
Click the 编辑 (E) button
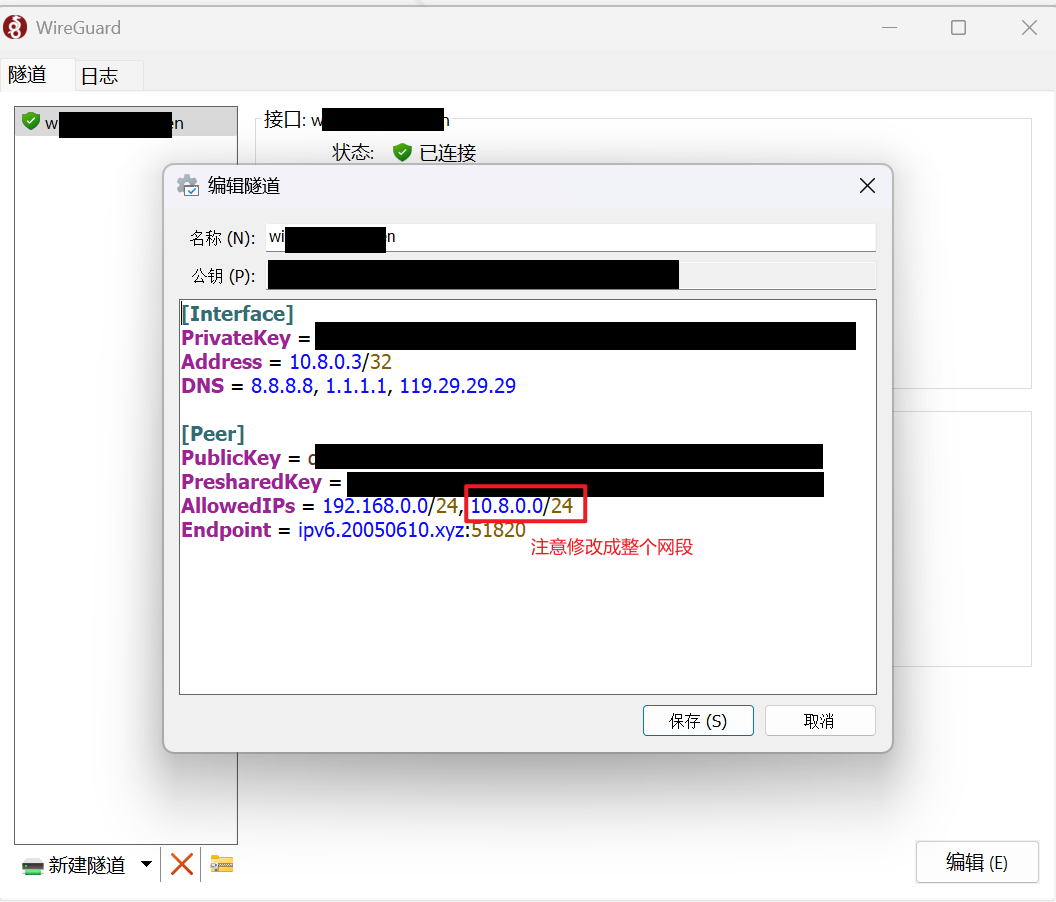pyautogui.click(x=976, y=862)
